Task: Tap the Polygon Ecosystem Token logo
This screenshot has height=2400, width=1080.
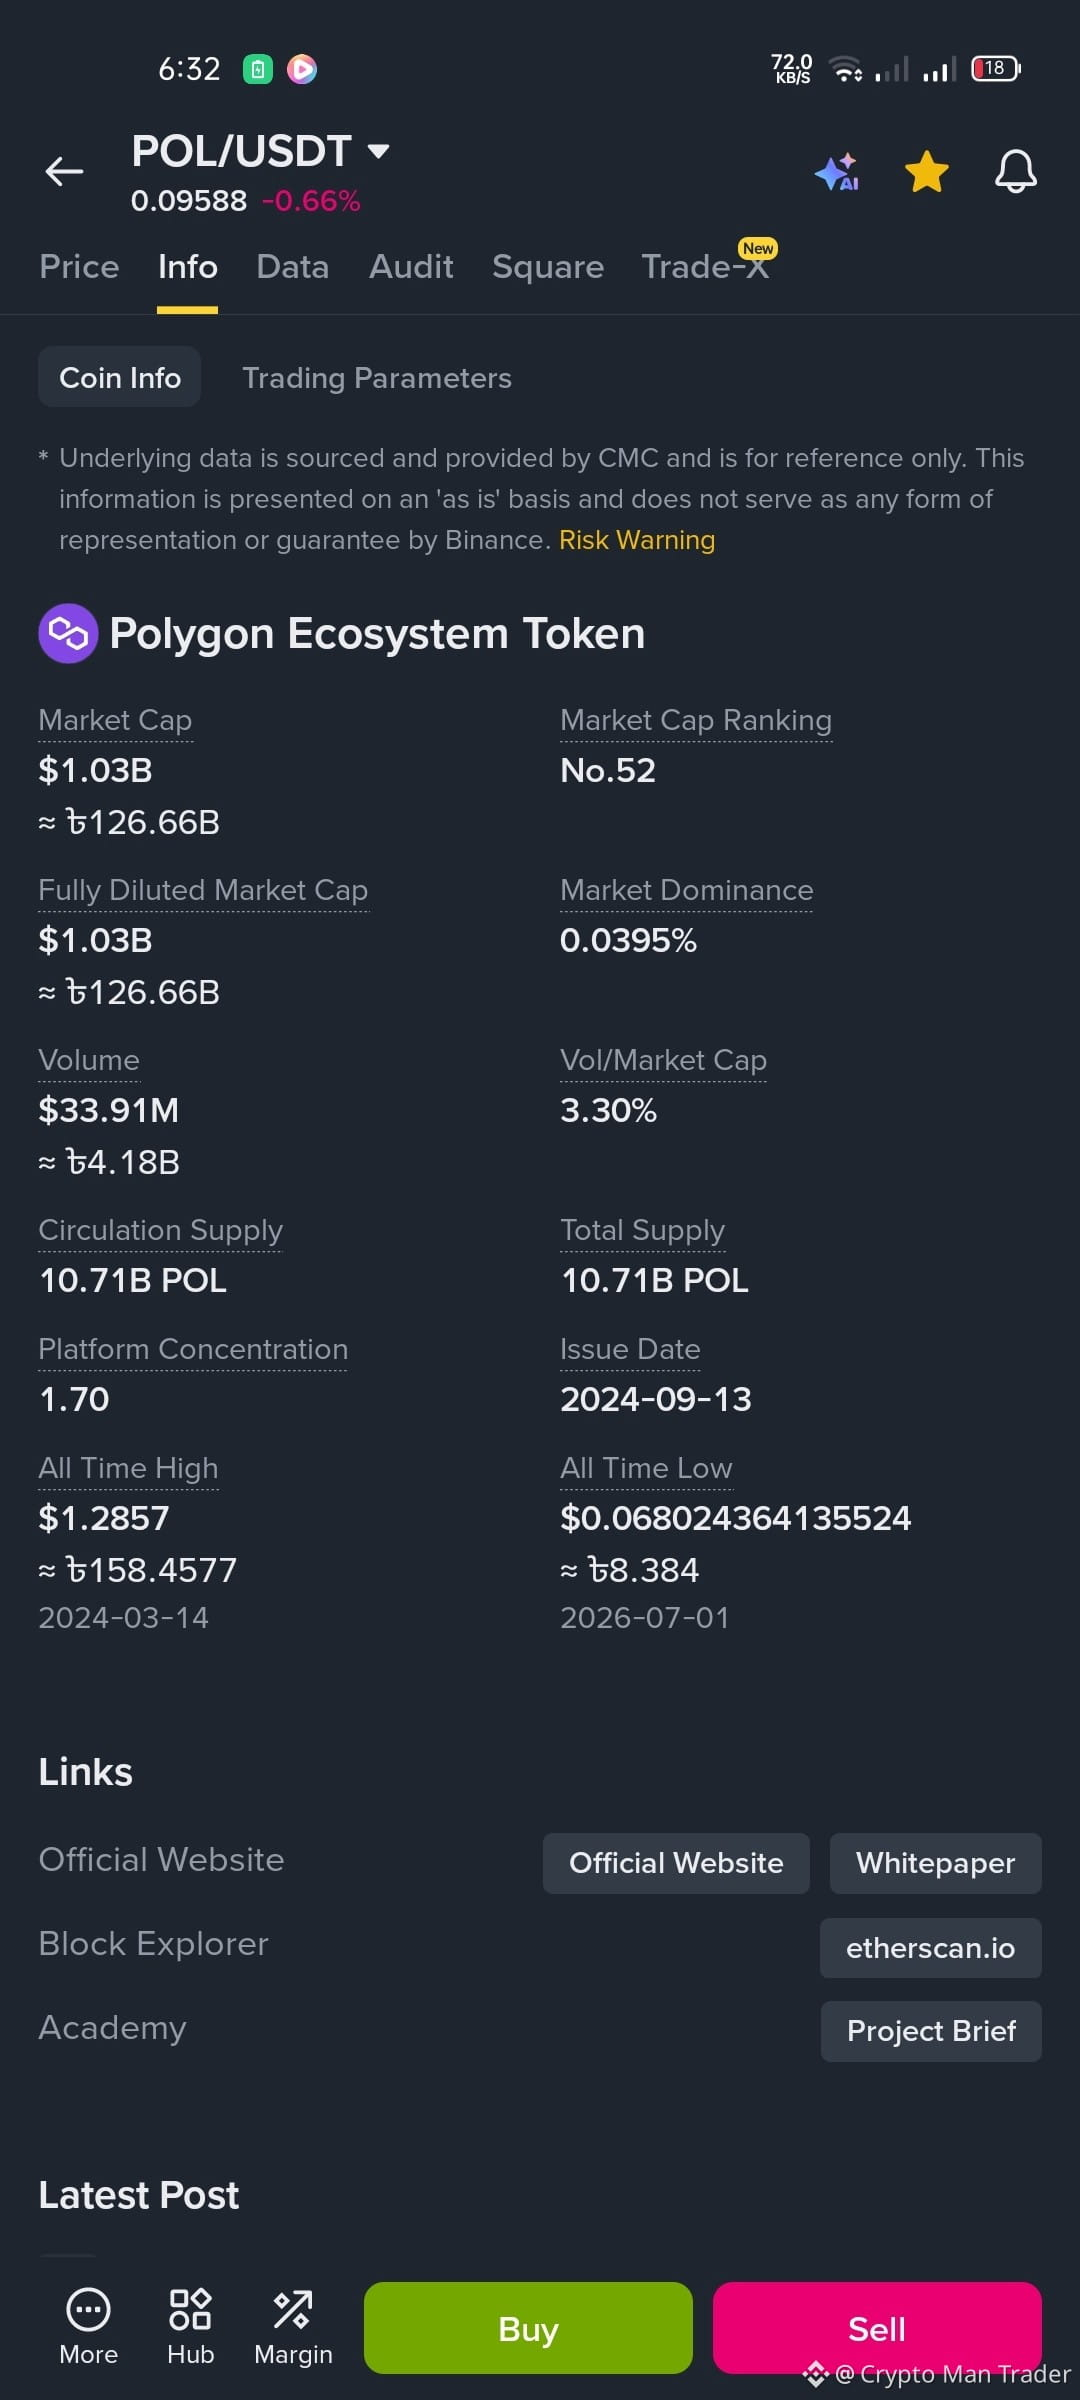Action: pyautogui.click(x=68, y=633)
